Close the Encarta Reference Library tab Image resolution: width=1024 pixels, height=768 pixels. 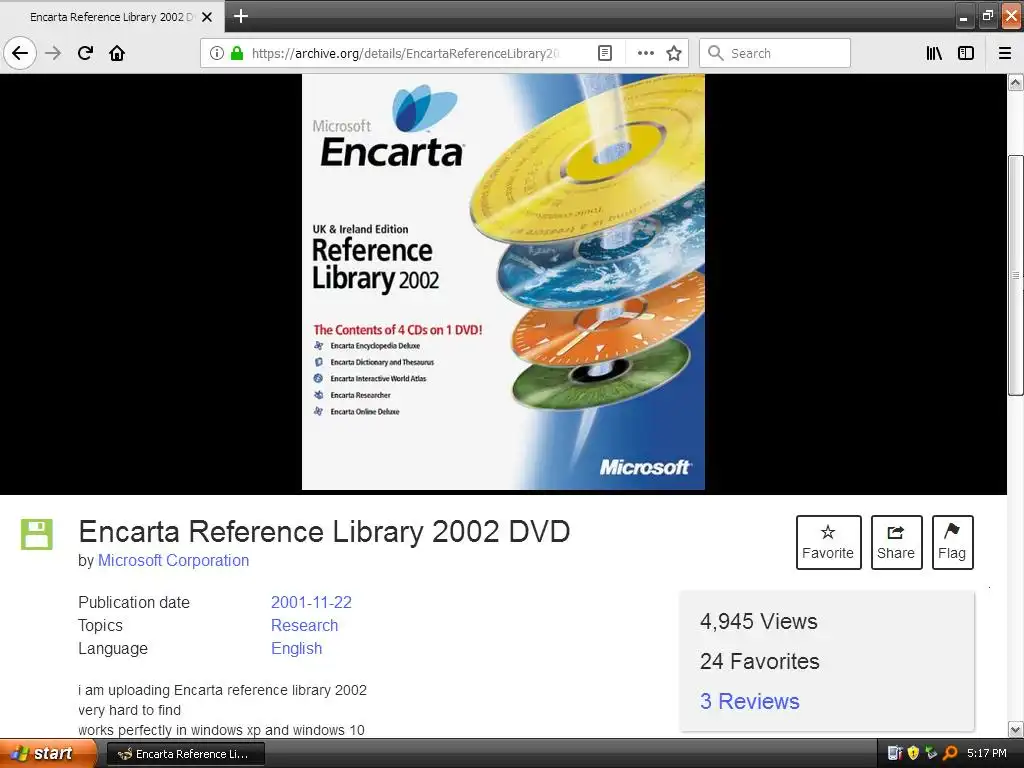(207, 17)
